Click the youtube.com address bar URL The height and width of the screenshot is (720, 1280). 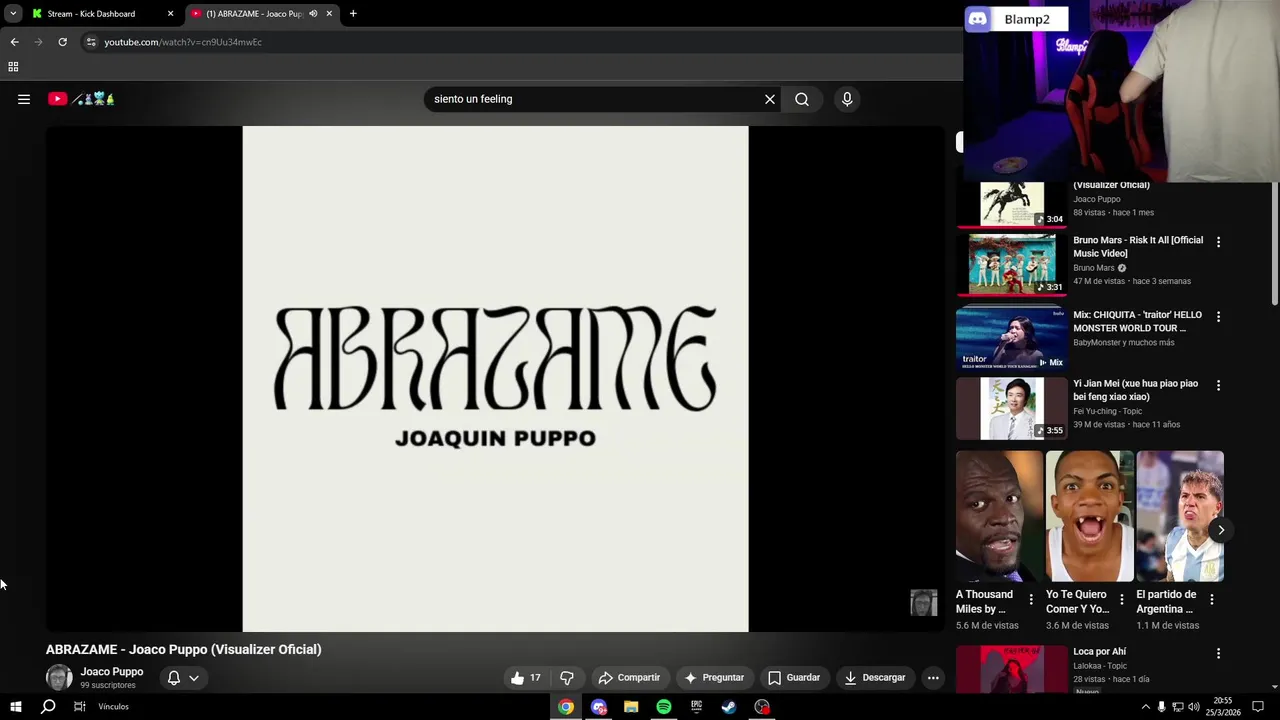(x=183, y=42)
